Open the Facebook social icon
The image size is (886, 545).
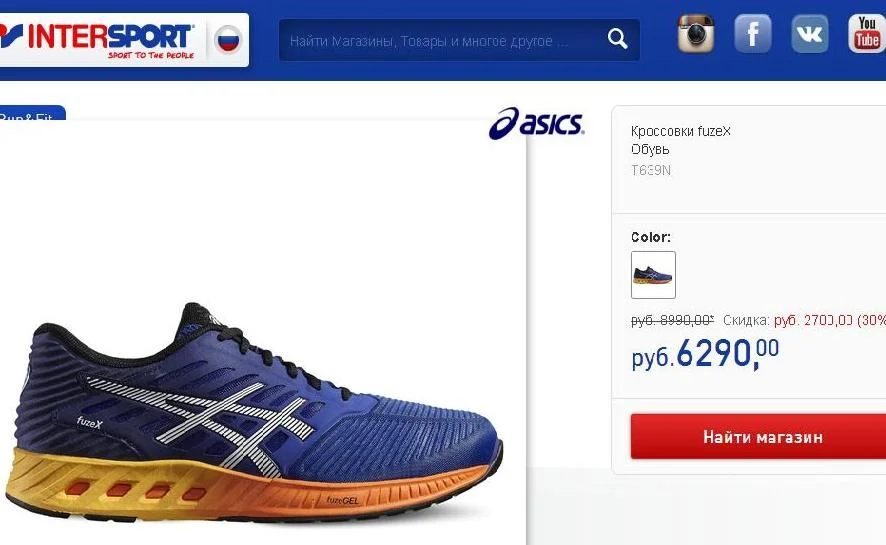click(753, 34)
